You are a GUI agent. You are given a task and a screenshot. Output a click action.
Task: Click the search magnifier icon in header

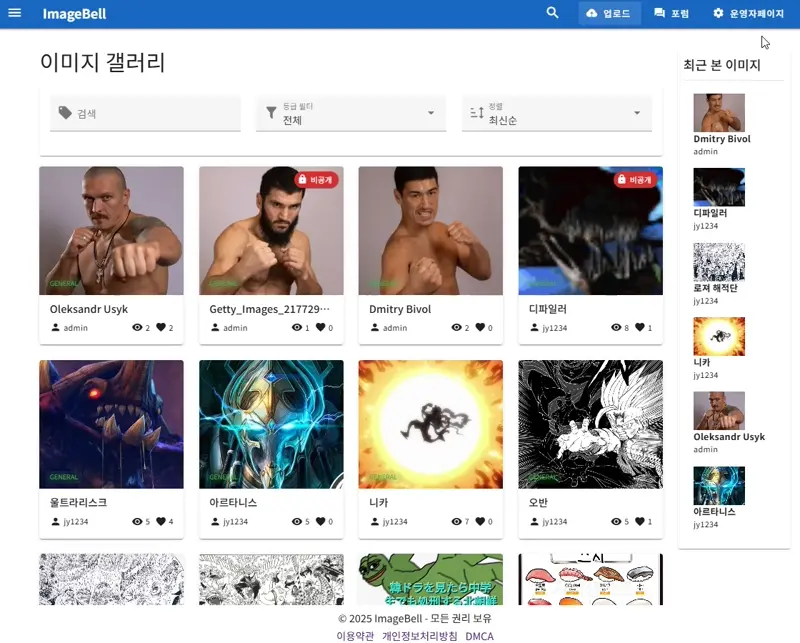point(553,14)
